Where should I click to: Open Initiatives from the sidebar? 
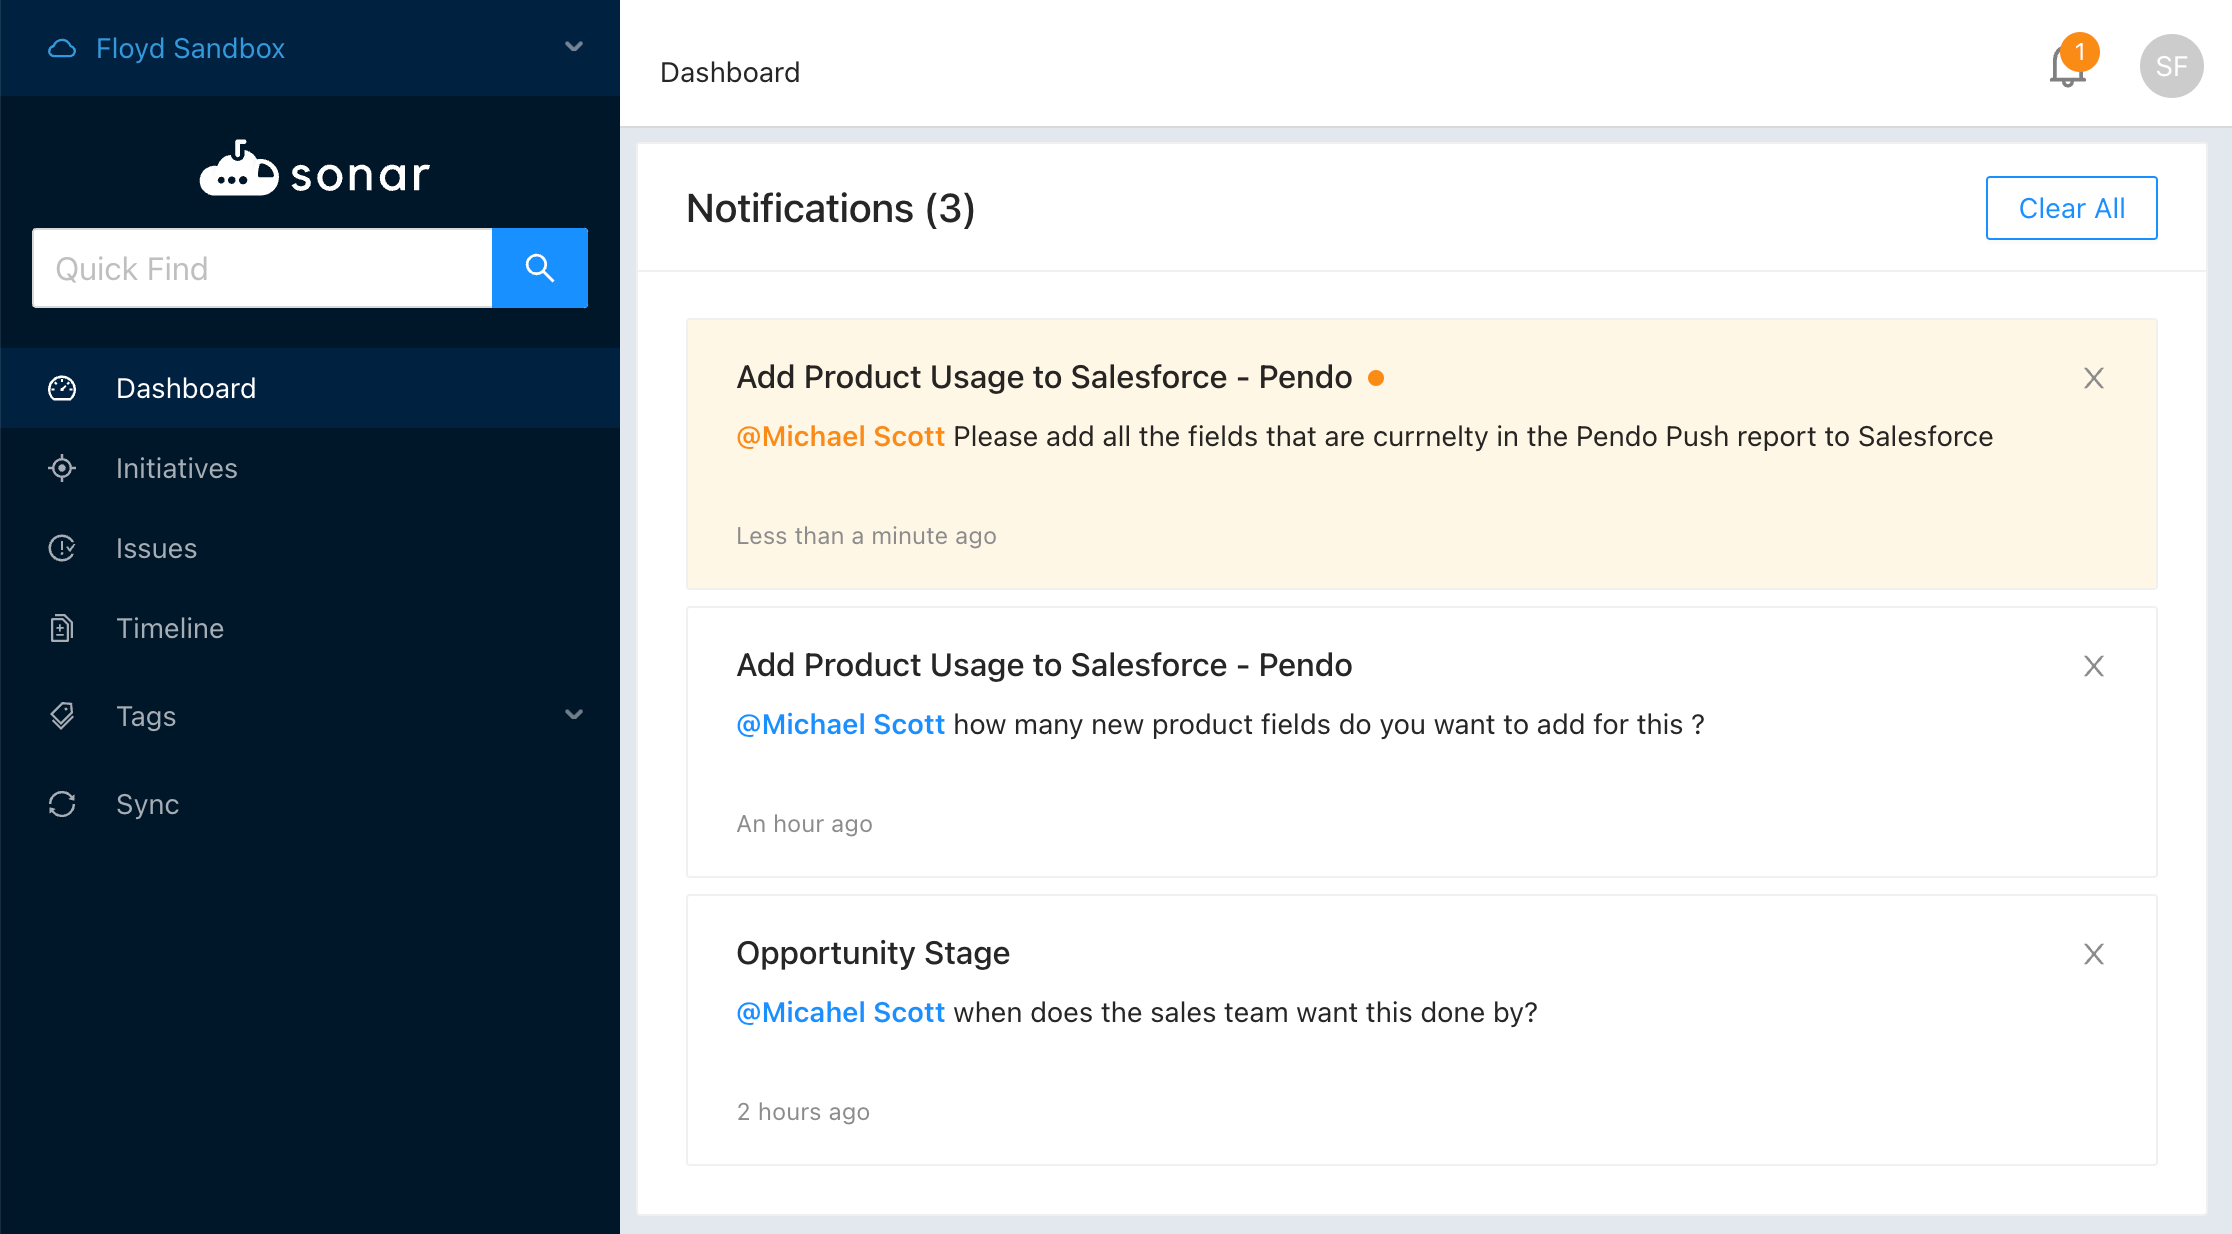pyautogui.click(x=310, y=468)
